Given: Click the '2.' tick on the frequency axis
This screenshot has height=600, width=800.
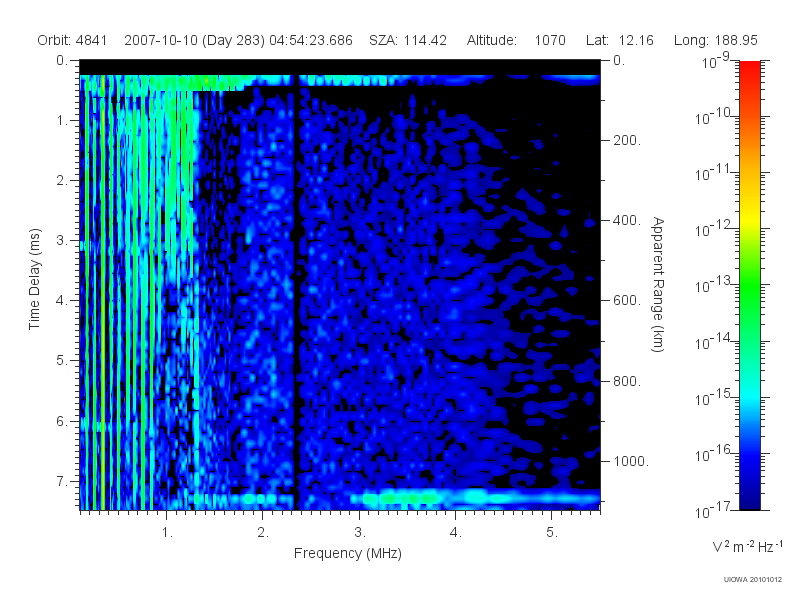Looking at the screenshot, I should click(263, 533).
